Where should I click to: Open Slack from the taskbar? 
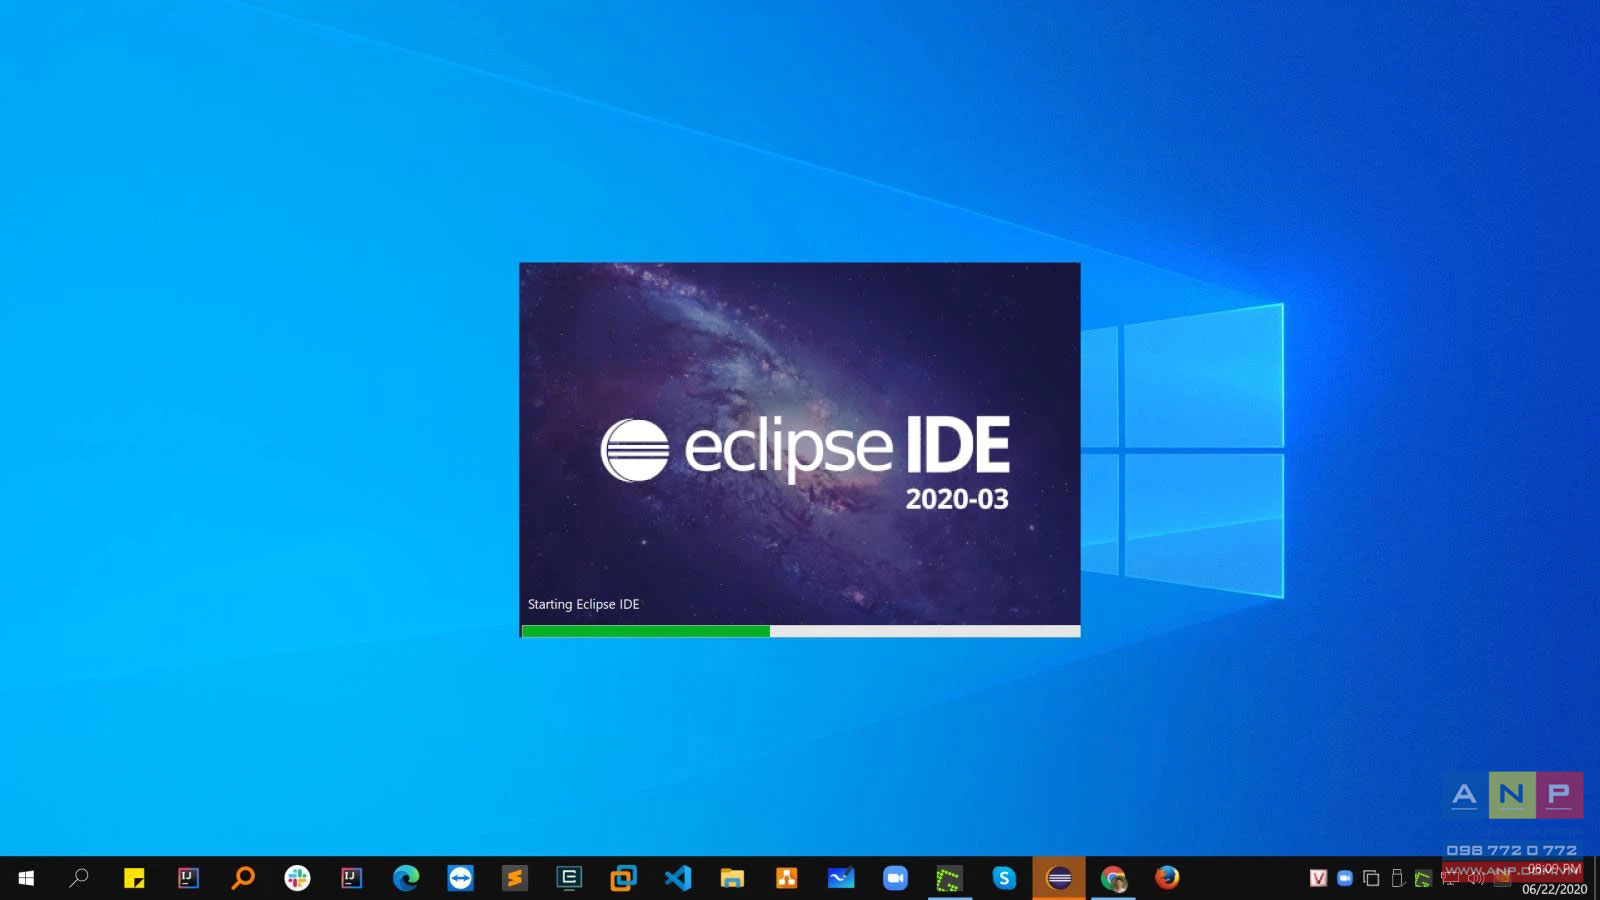(297, 878)
